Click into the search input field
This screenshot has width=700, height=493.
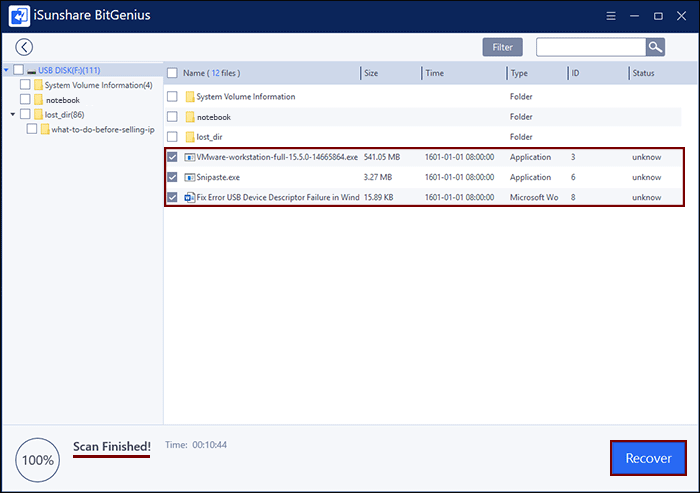(x=591, y=47)
